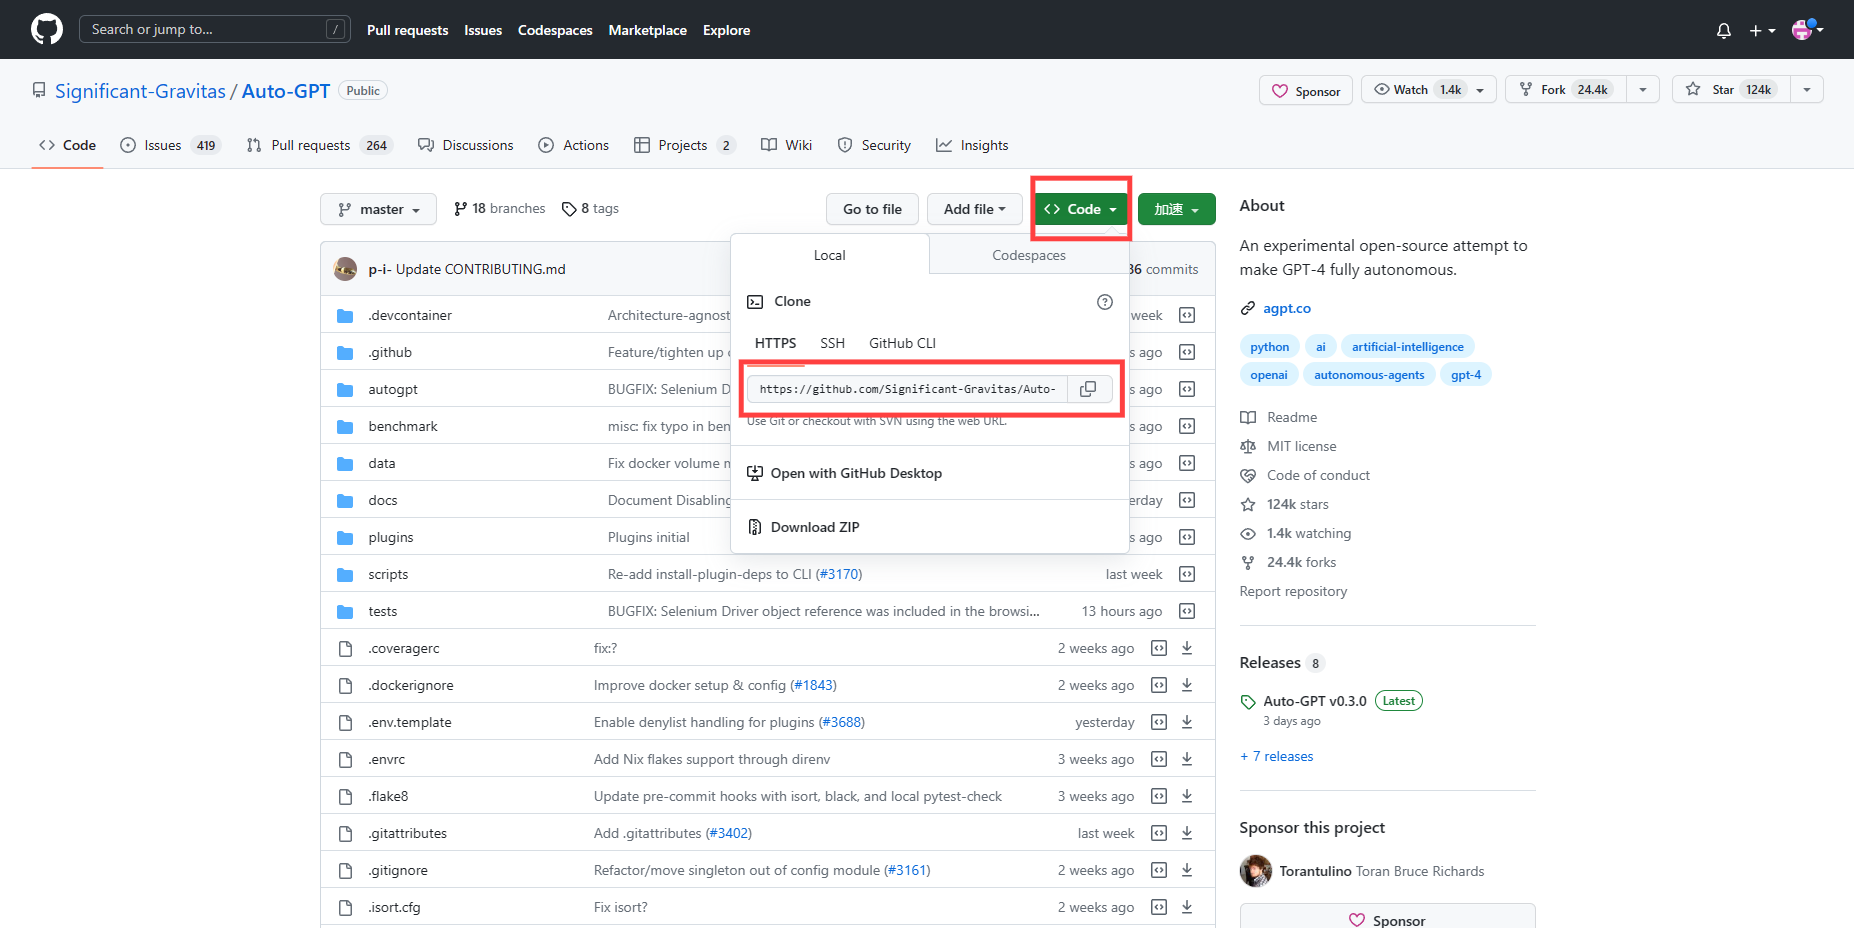The image size is (1854, 928).
Task: Click the HTTPS clone URL text field
Action: [908, 389]
